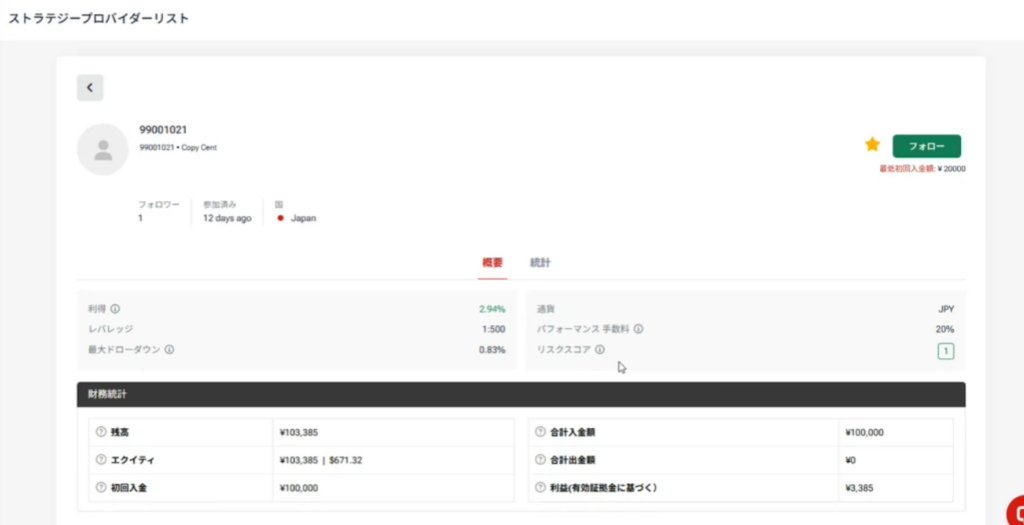Go back using the chevron button
Image resolution: width=1024 pixels, height=525 pixels.
[x=90, y=88]
